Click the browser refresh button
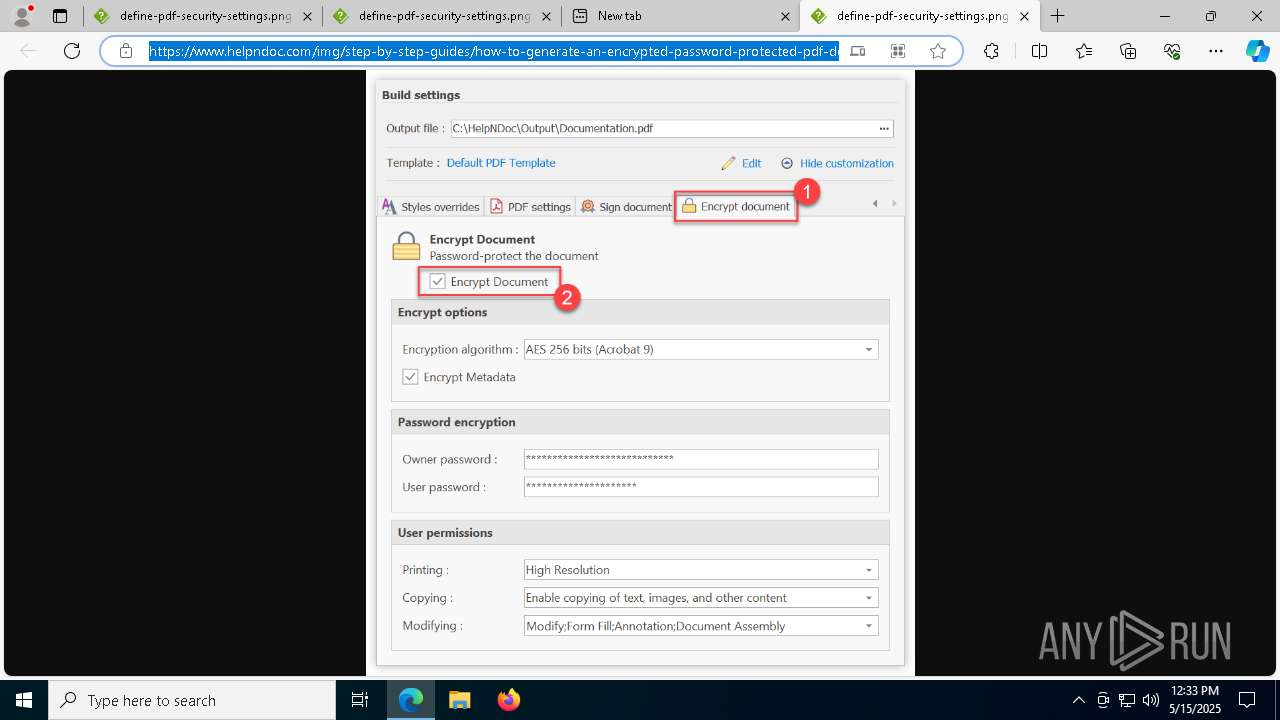Viewport: 1280px width, 720px height. point(72,51)
